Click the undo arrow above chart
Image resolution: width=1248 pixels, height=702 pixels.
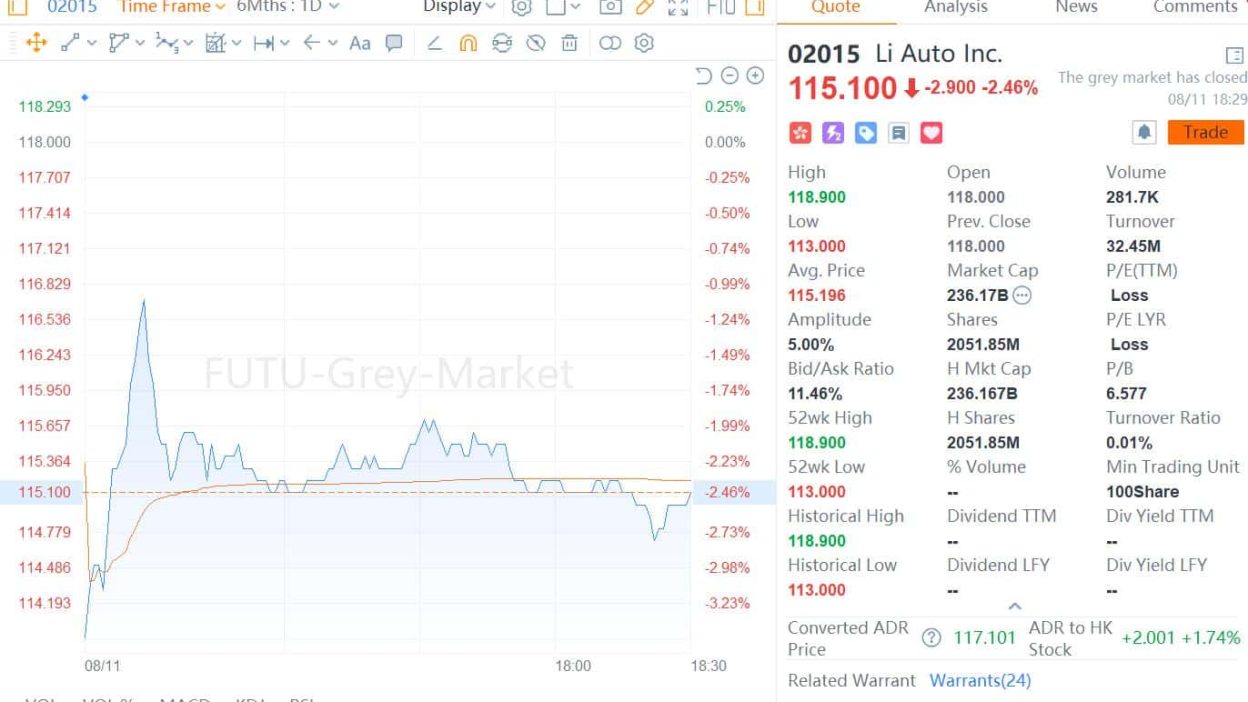tap(703, 76)
